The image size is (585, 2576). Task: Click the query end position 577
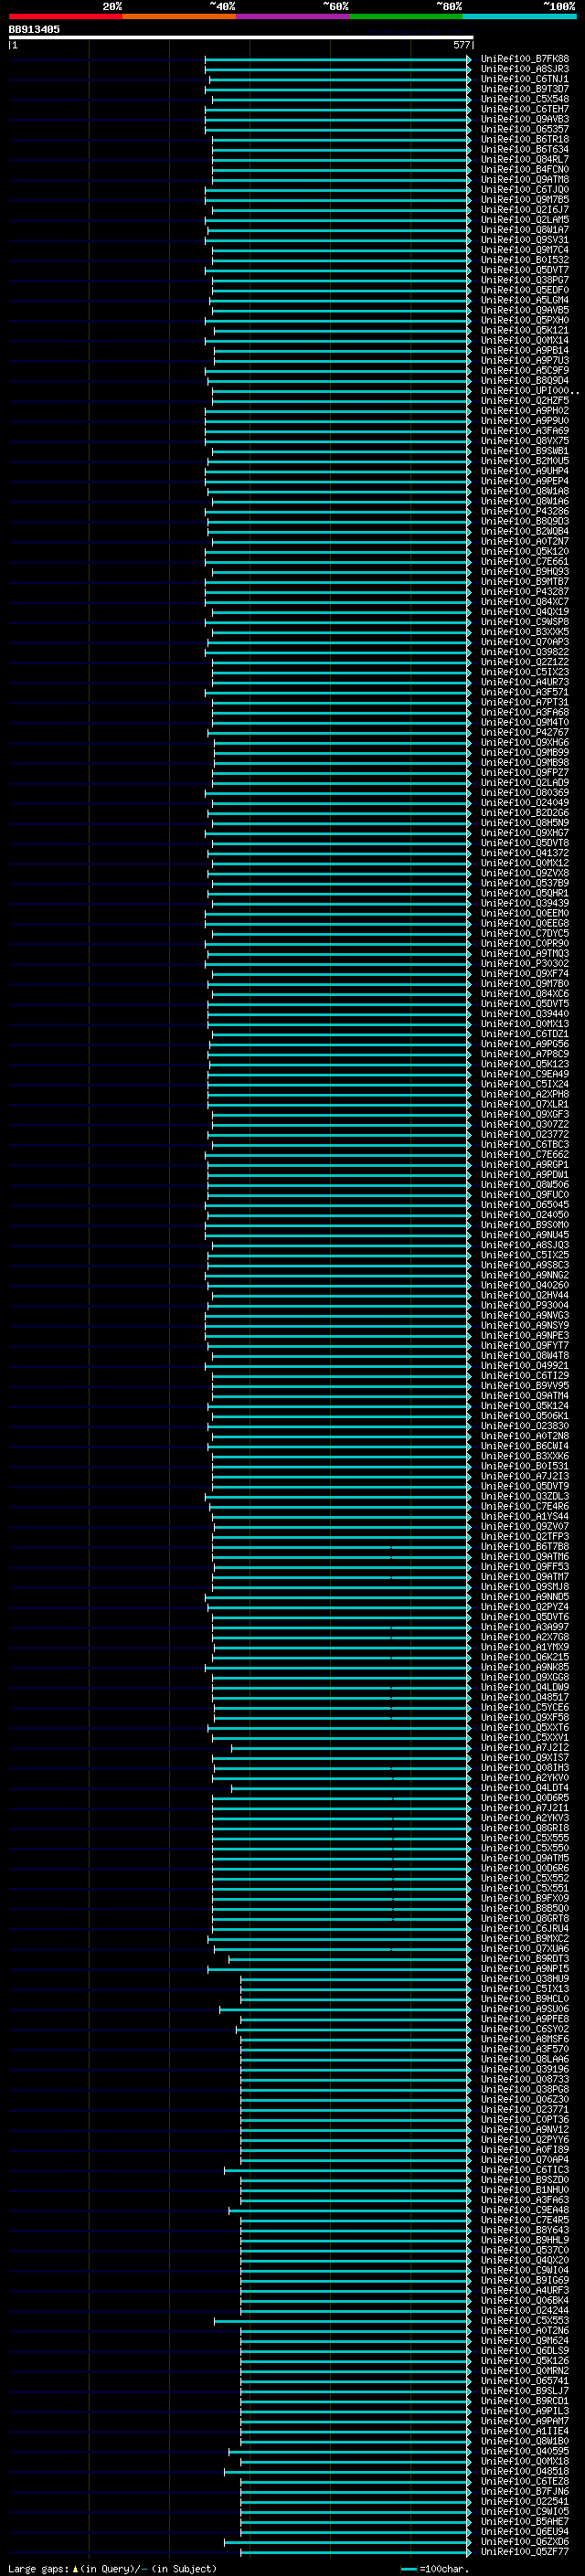point(461,45)
